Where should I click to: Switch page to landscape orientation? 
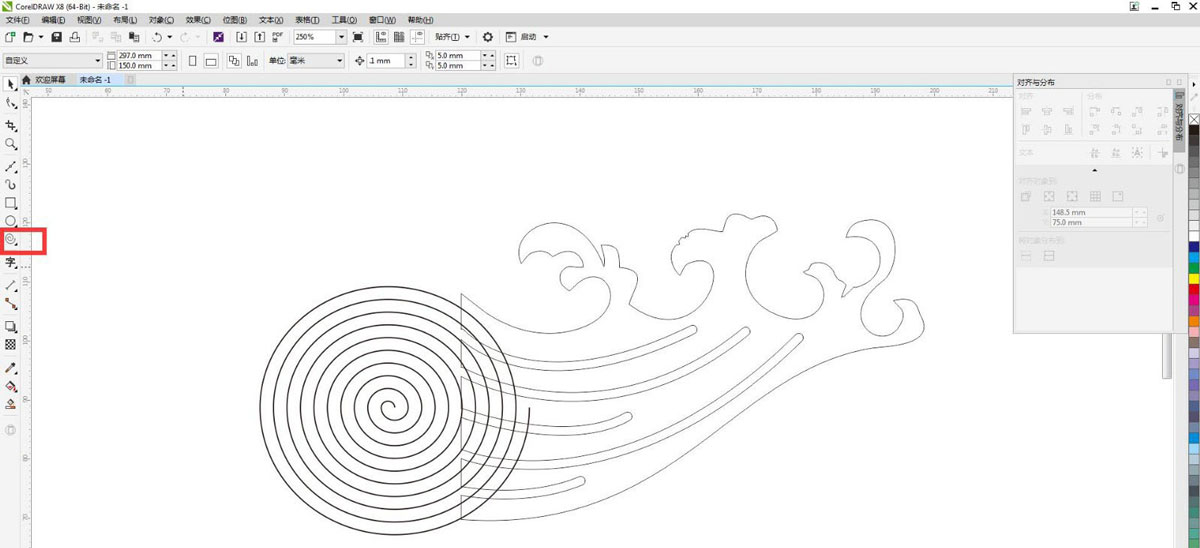(211, 61)
